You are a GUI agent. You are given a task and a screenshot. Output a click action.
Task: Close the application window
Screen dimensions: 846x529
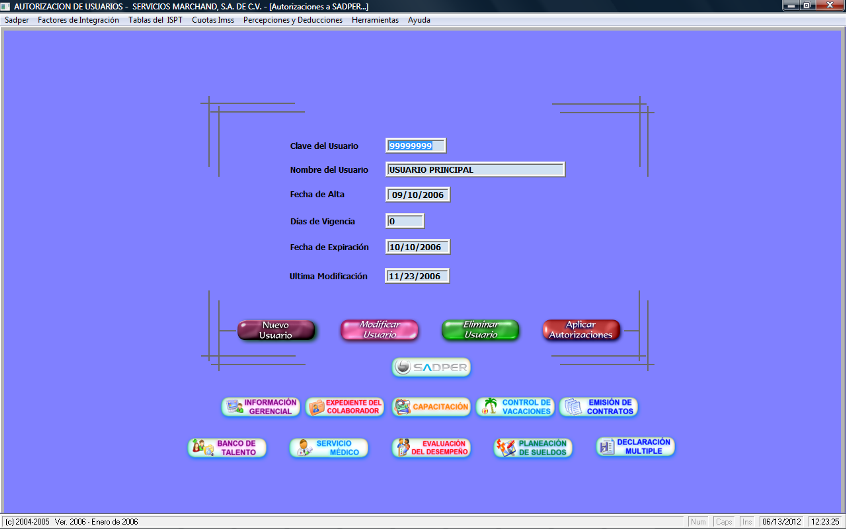coord(830,5)
